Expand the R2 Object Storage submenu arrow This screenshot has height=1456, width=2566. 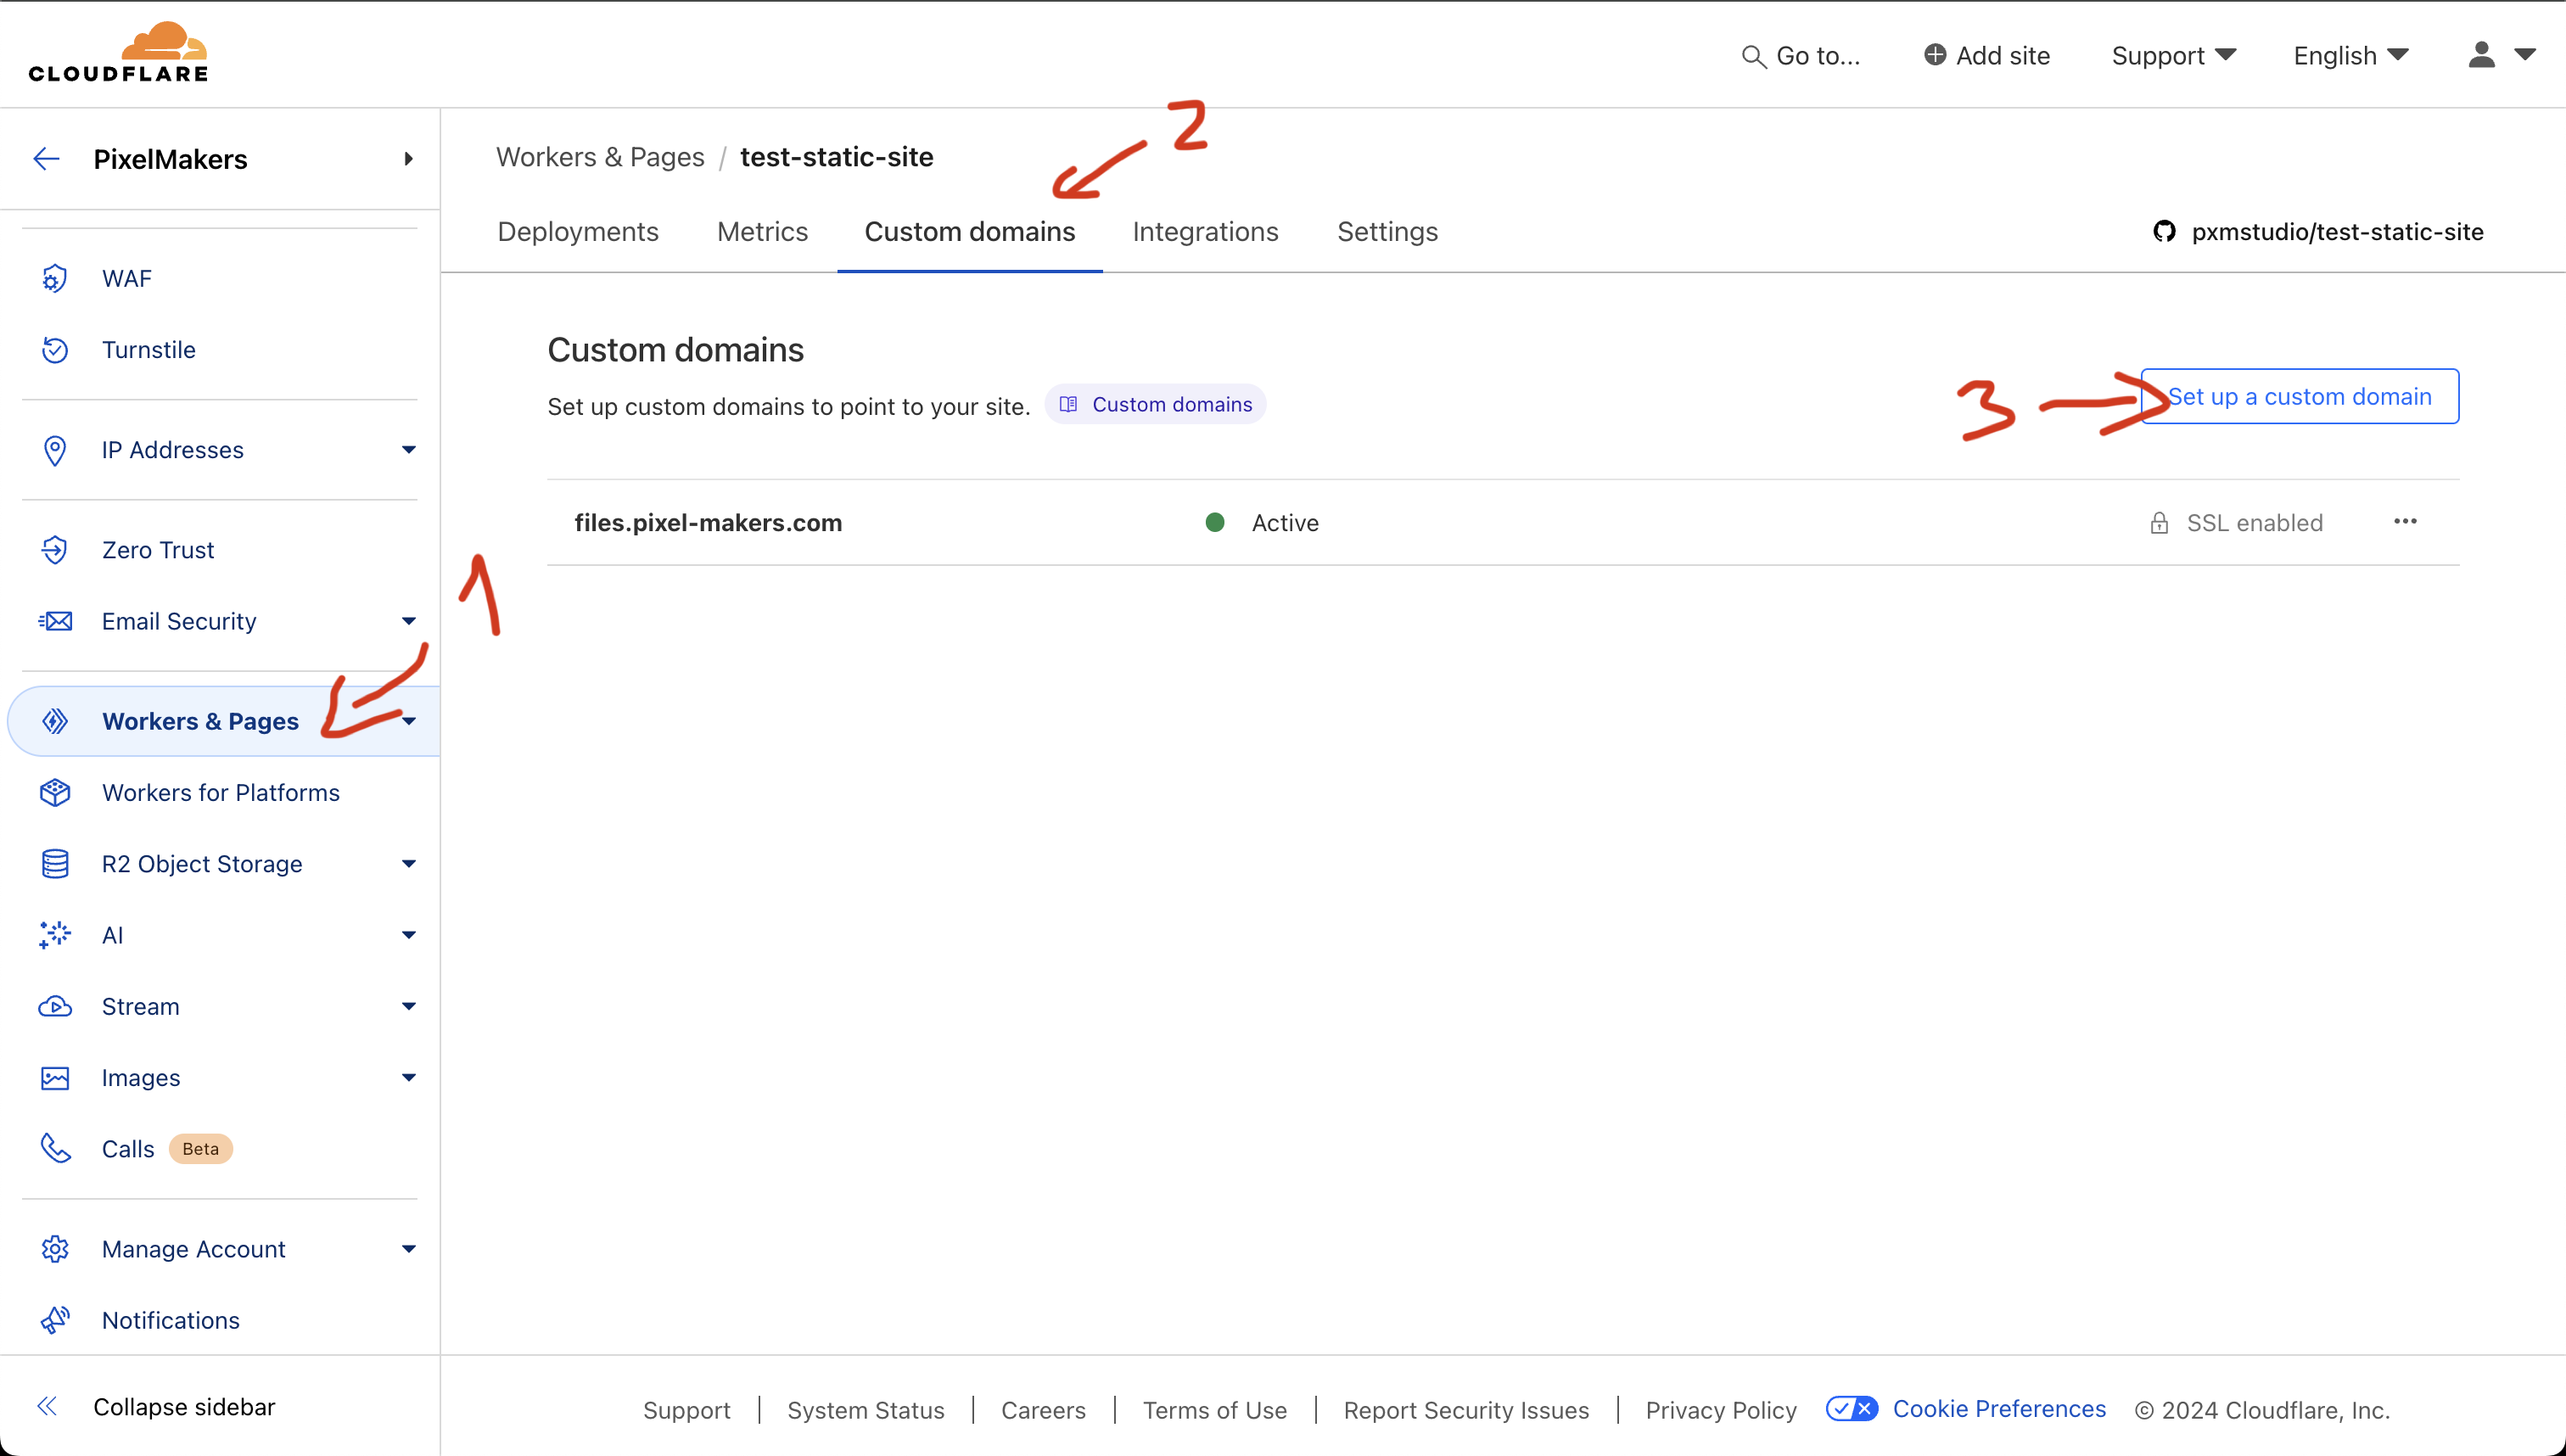tap(408, 863)
